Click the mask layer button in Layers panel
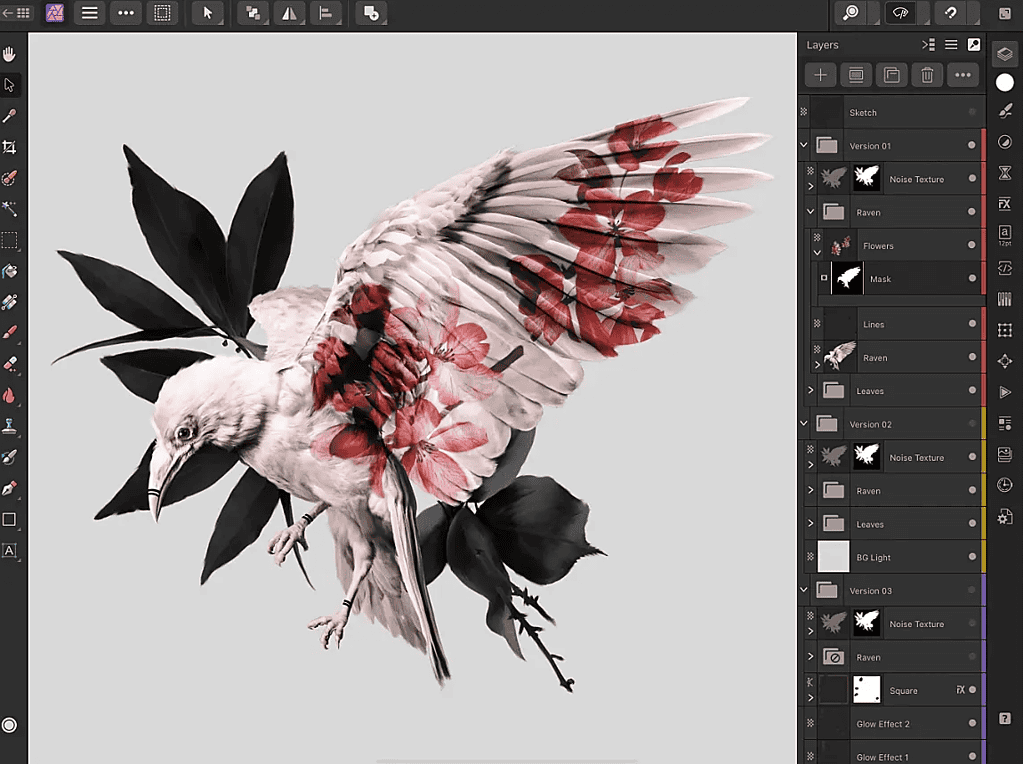The image size is (1023, 764). click(856, 75)
